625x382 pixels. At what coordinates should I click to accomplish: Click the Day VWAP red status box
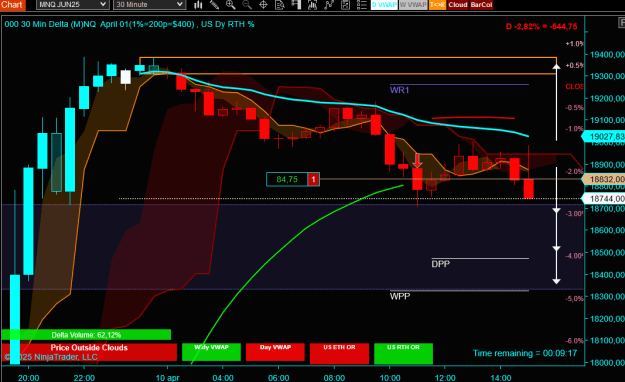[275, 352]
